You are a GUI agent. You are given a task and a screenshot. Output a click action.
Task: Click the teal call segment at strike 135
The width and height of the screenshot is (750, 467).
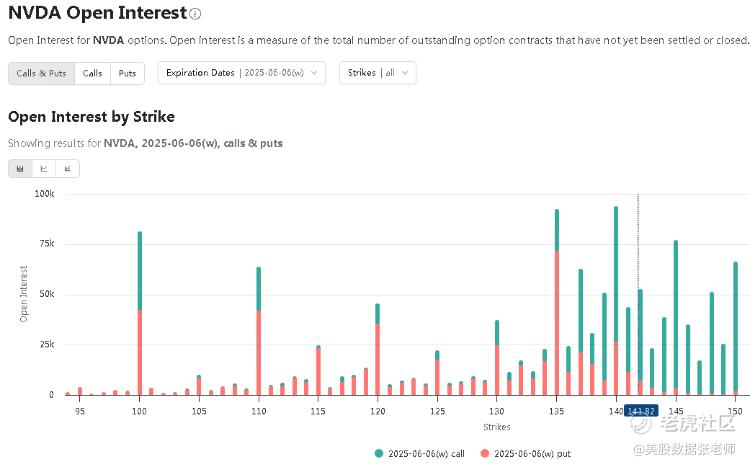557,230
